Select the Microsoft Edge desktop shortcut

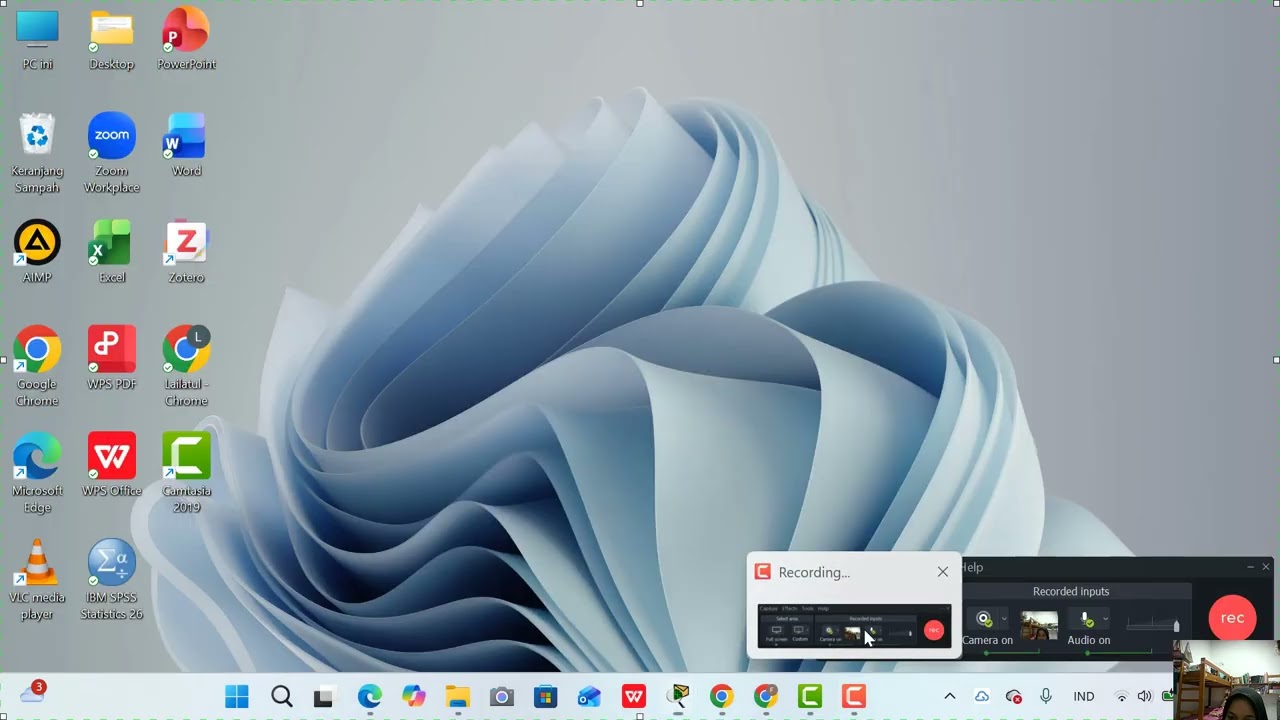tap(37, 473)
